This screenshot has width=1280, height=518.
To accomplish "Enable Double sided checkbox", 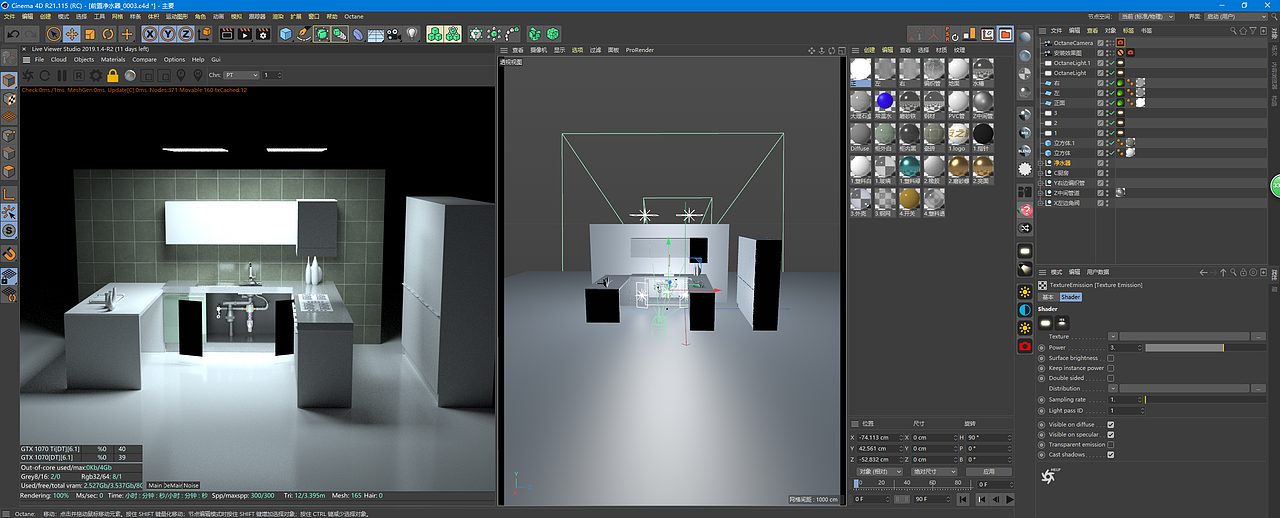I will pyautogui.click(x=1111, y=379).
